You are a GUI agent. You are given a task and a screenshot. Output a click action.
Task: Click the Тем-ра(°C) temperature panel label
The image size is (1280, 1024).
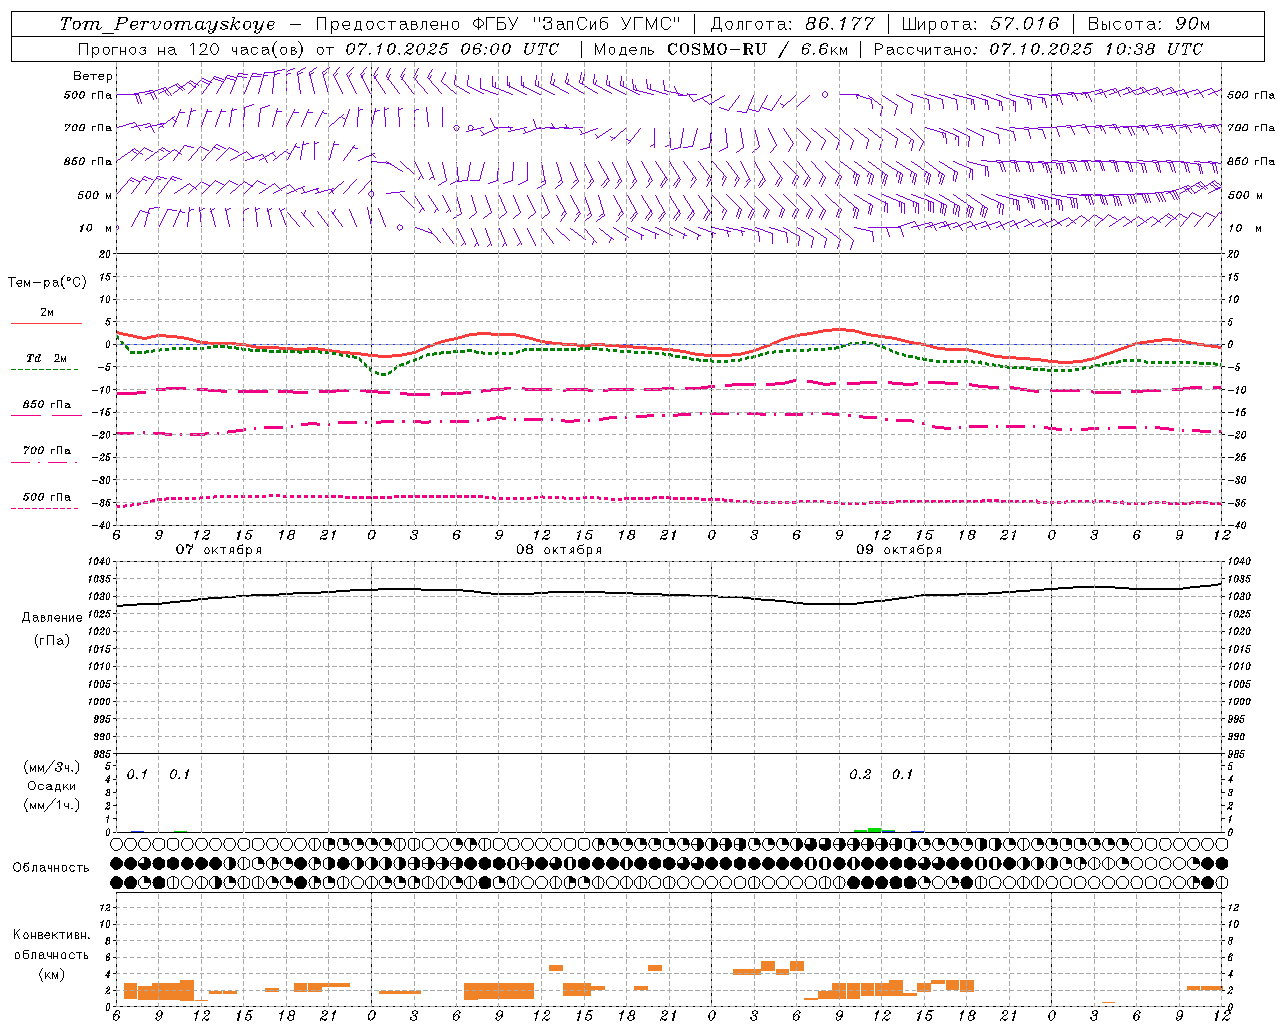pyautogui.click(x=47, y=283)
